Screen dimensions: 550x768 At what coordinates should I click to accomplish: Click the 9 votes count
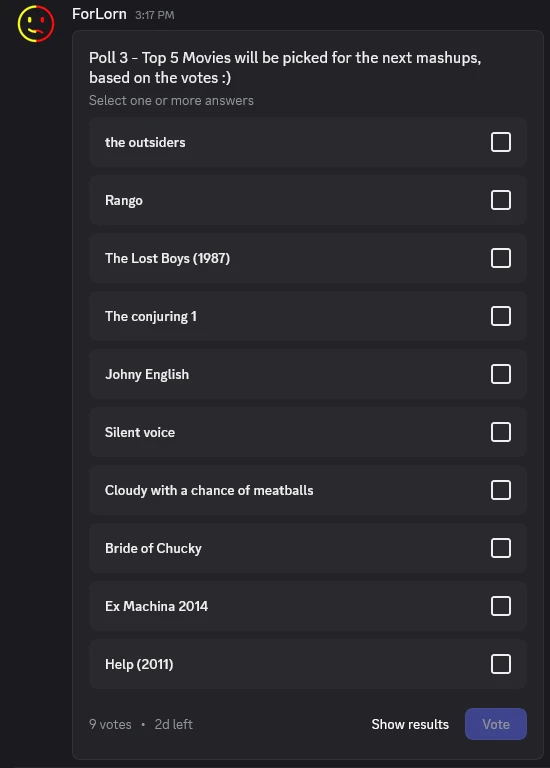click(110, 724)
